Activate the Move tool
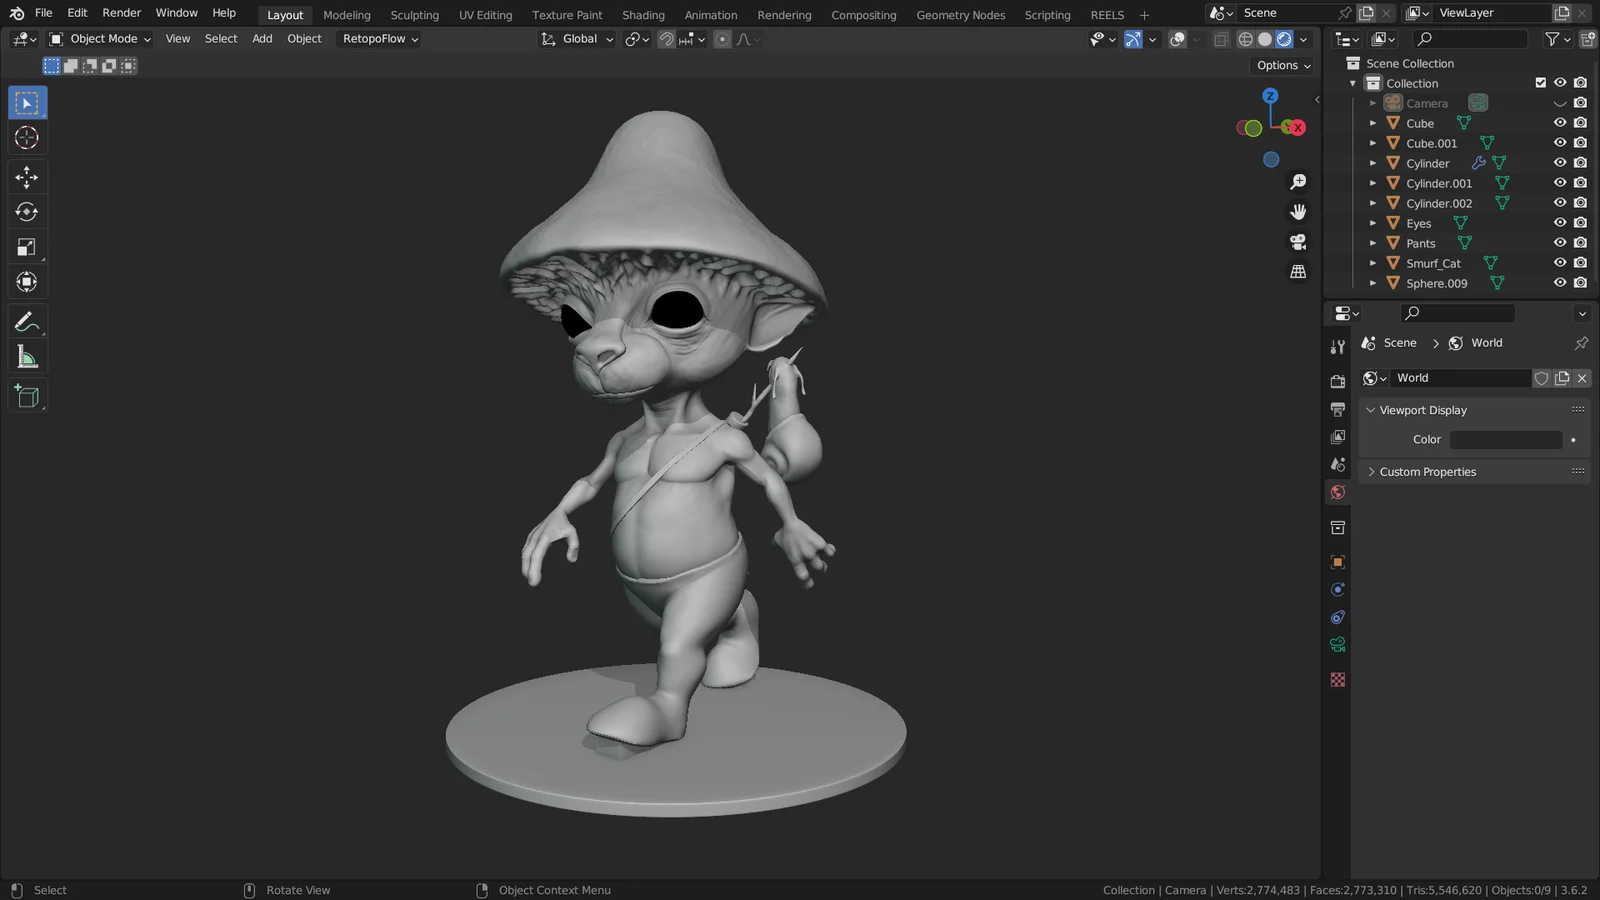Viewport: 1600px width, 900px height. click(27, 177)
